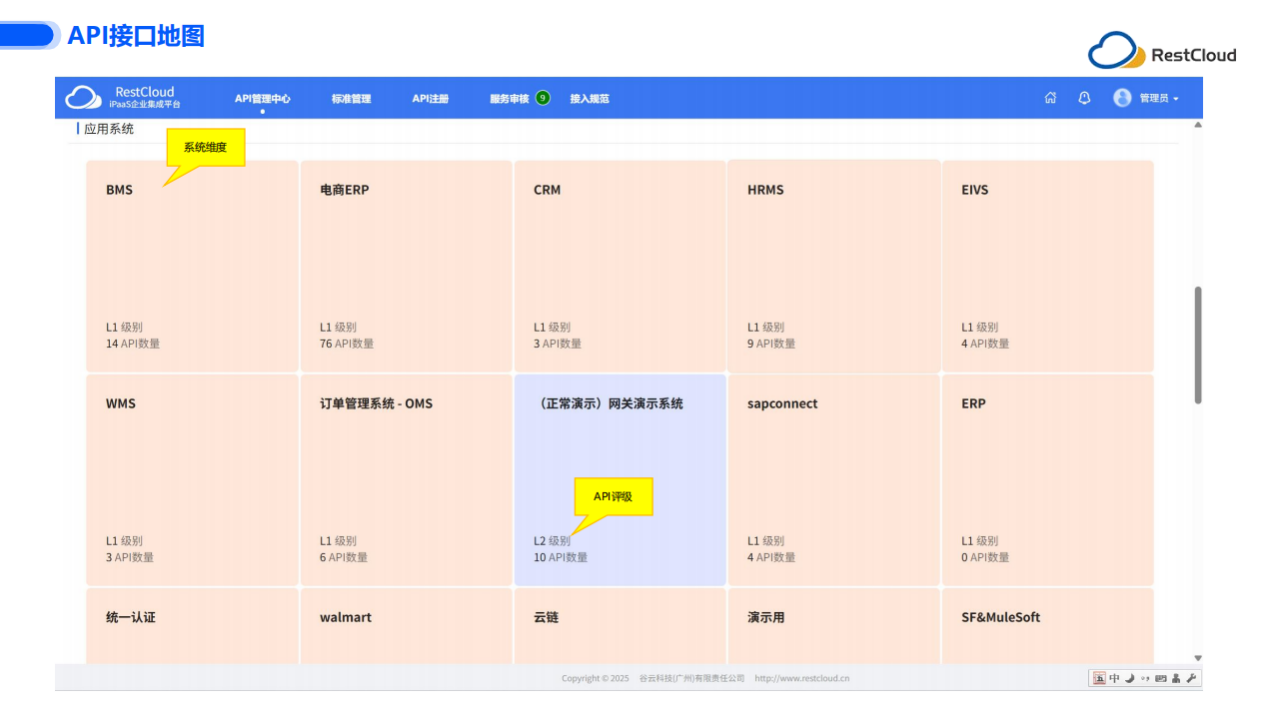Click the Wubi input method icon

[1100, 678]
